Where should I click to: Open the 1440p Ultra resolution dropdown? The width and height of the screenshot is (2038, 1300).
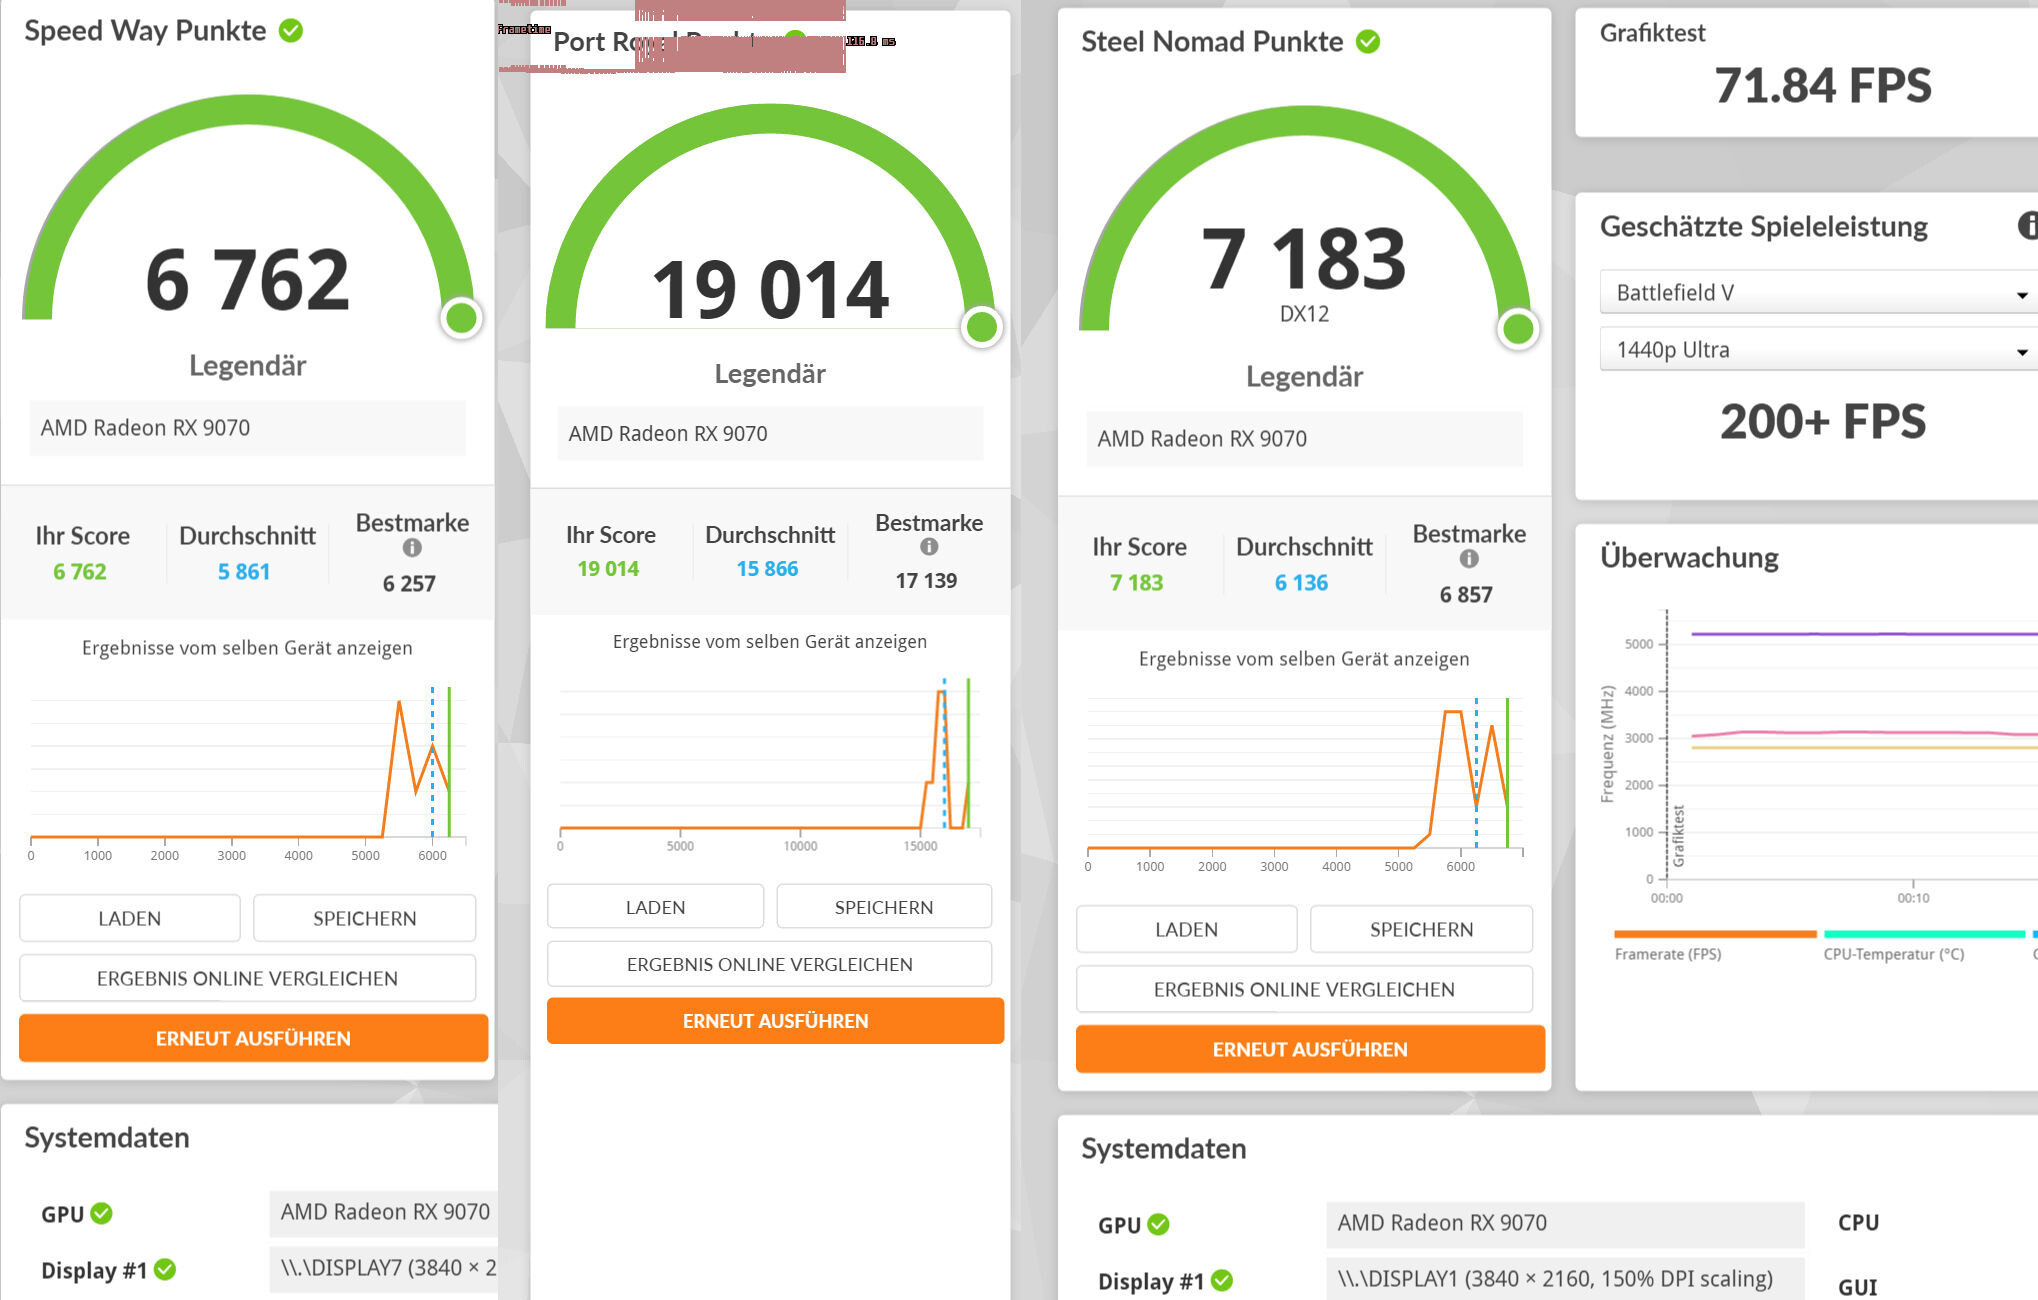click(1818, 350)
